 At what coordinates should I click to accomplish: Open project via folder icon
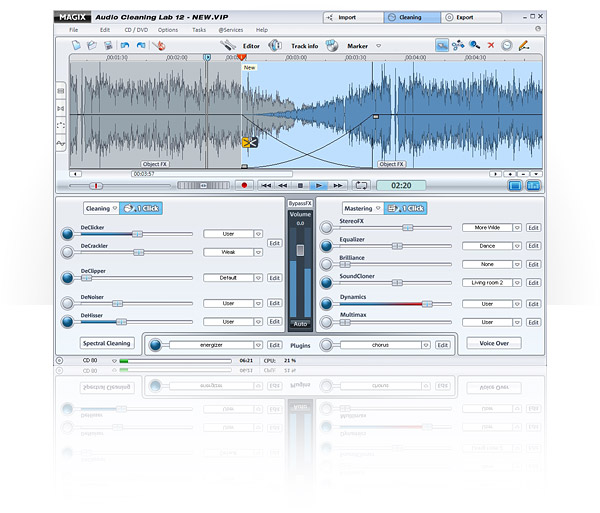point(92,46)
